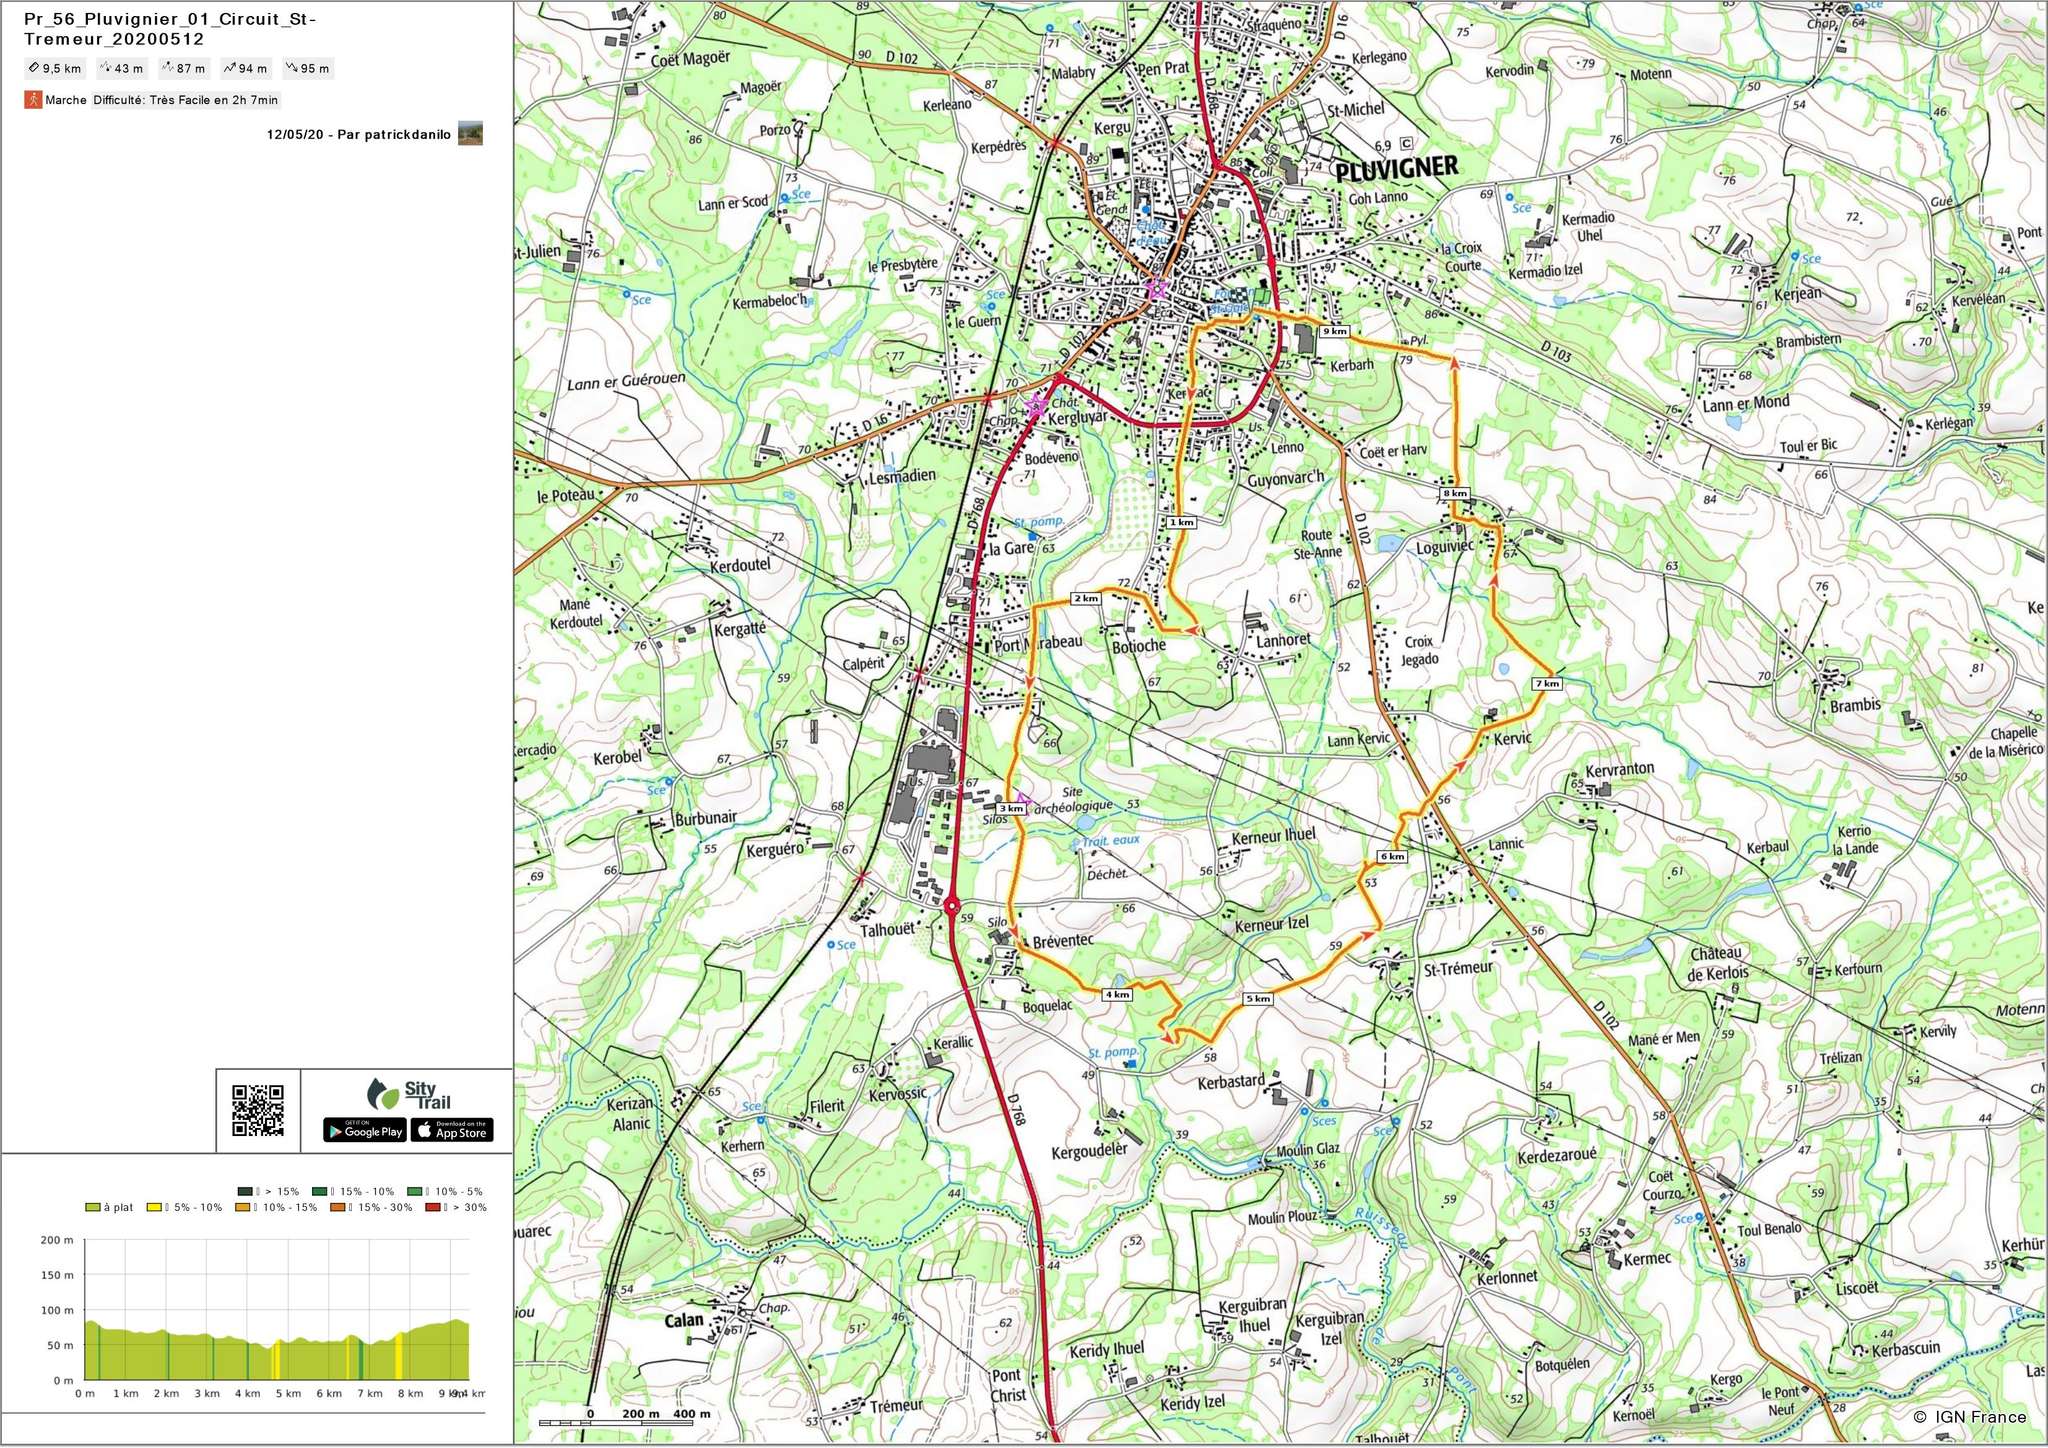Image resolution: width=2048 pixels, height=1448 pixels.
Task: Open the Google Play download badge
Action: 364,1131
